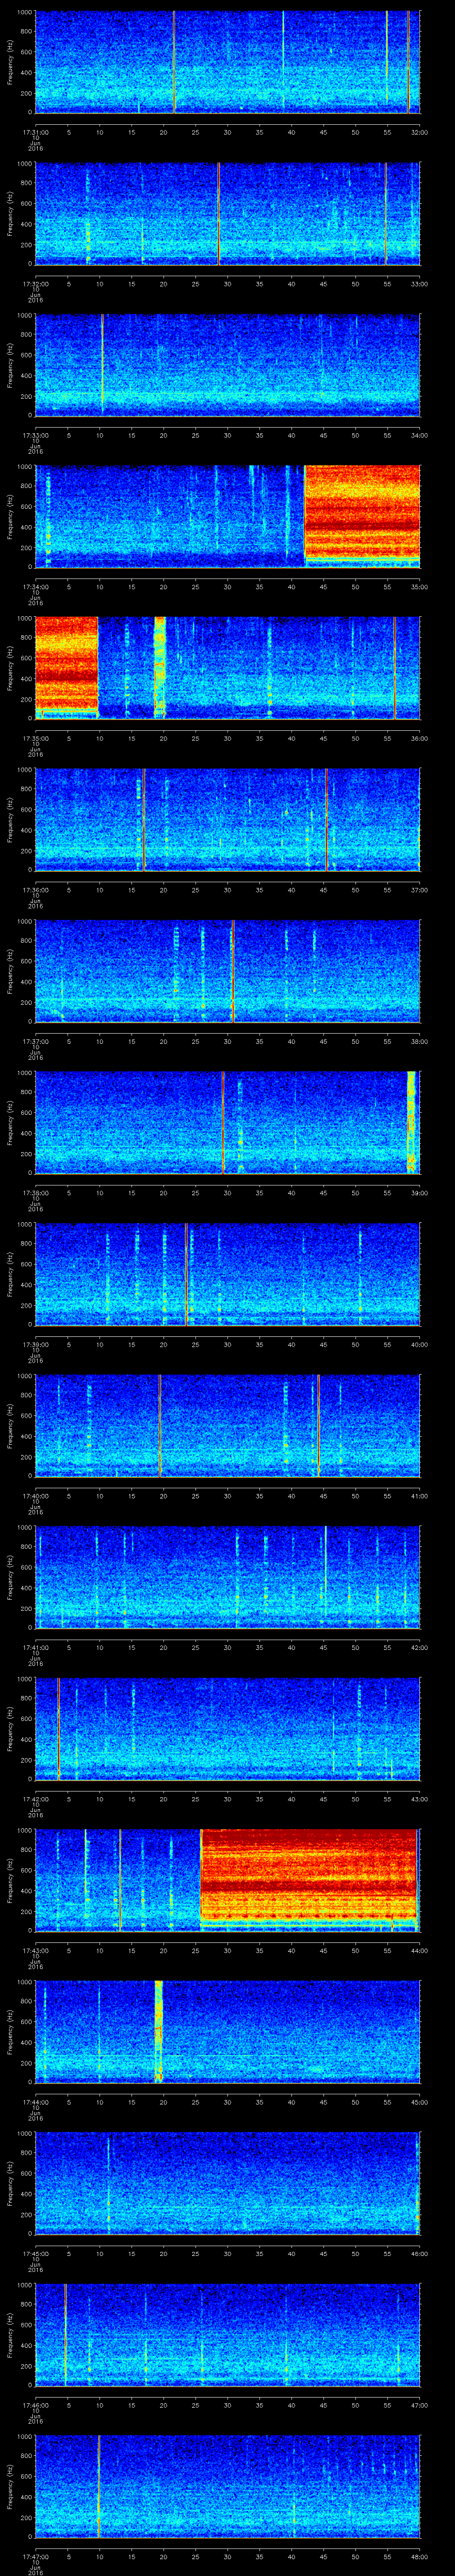
Task: Click the yellow burst near 20 seconds in 17:35 panel
Action: [x=160, y=668]
